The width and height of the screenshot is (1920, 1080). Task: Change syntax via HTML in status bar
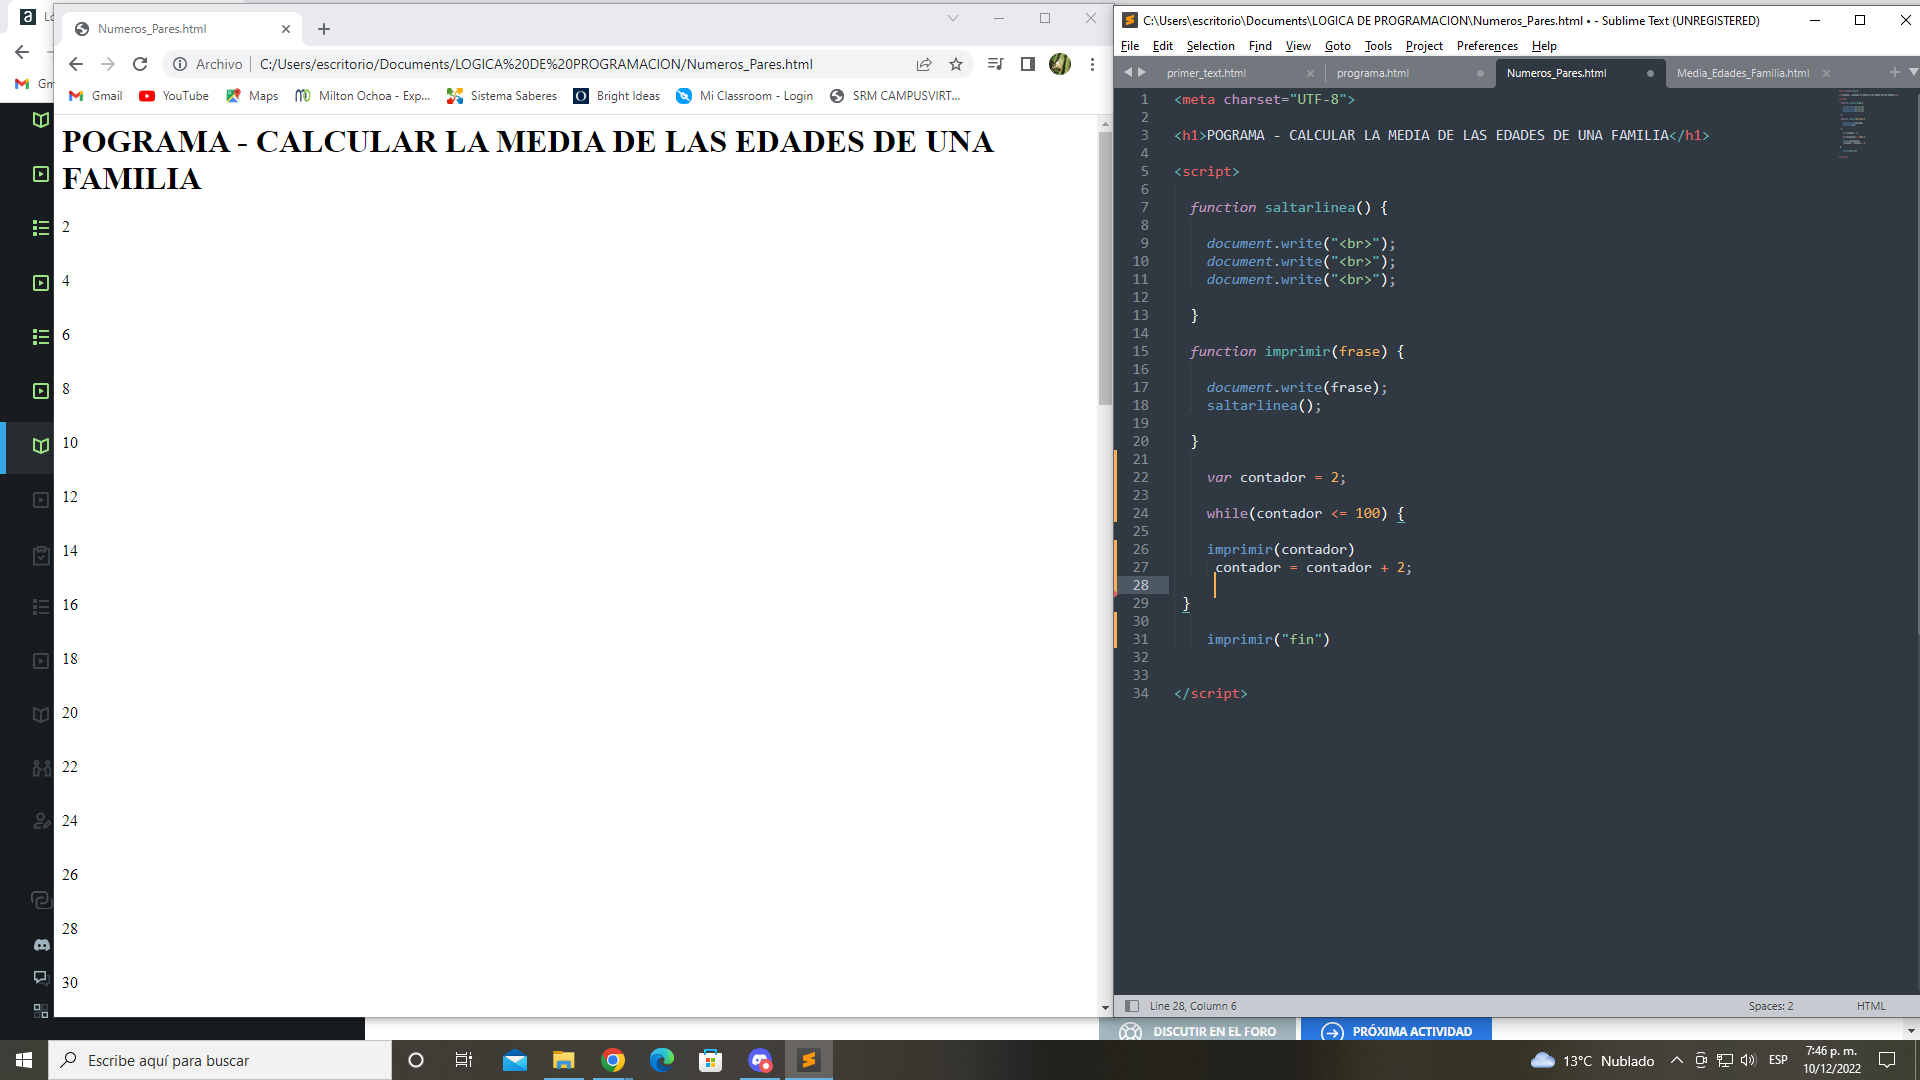pos(1871,1006)
